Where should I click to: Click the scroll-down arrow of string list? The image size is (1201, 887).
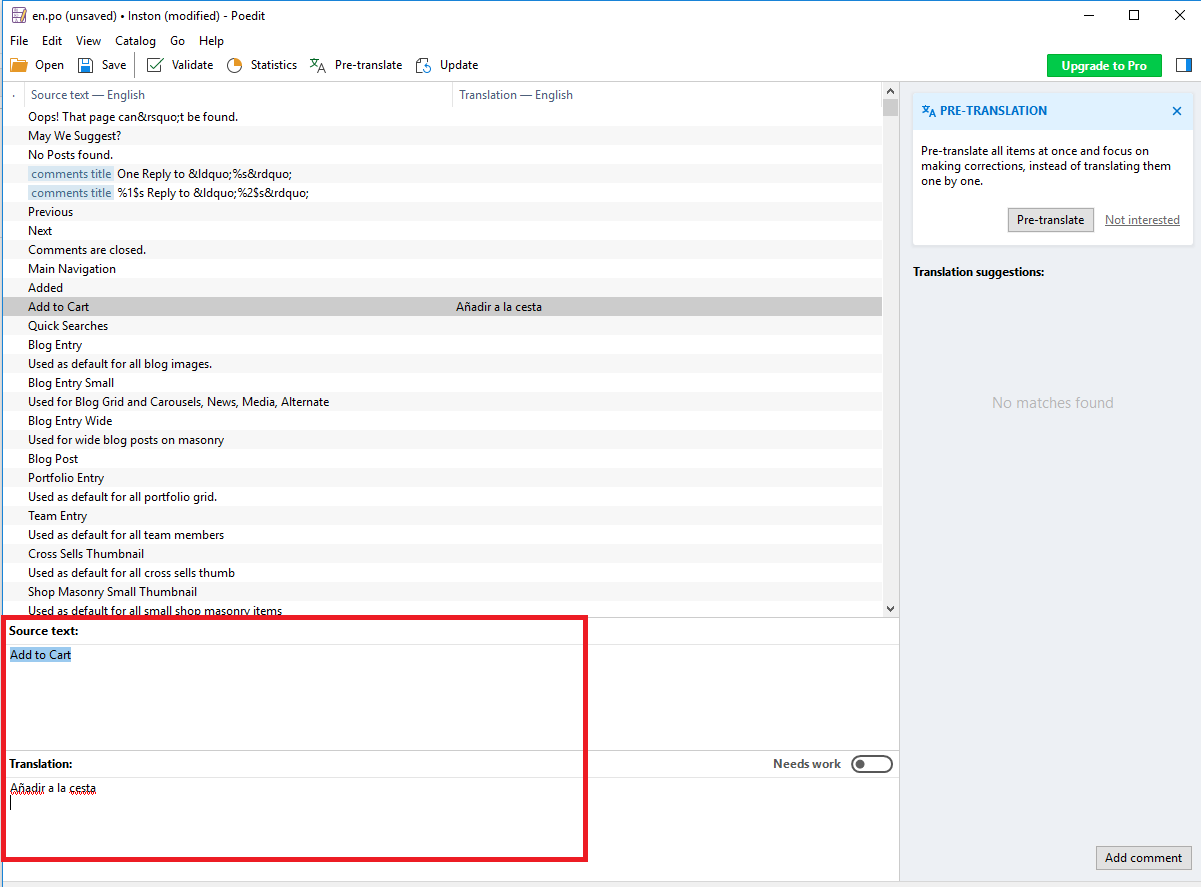point(890,609)
